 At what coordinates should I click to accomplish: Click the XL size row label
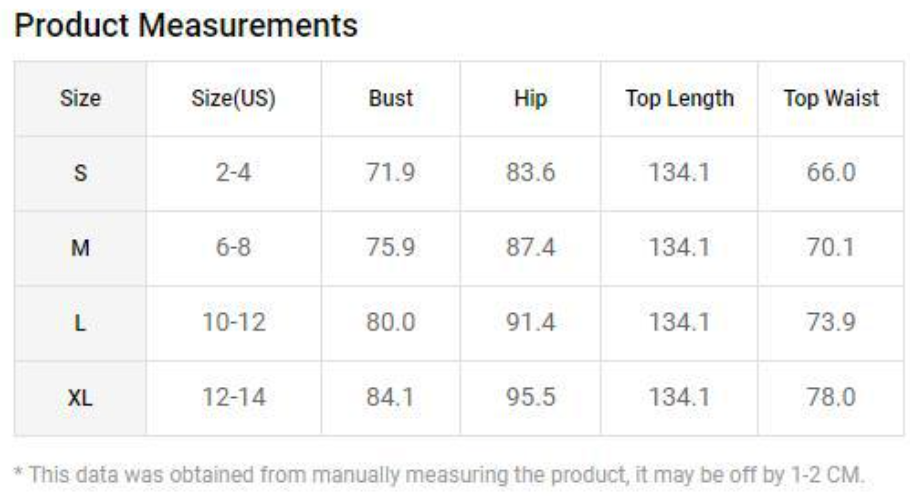click(80, 398)
